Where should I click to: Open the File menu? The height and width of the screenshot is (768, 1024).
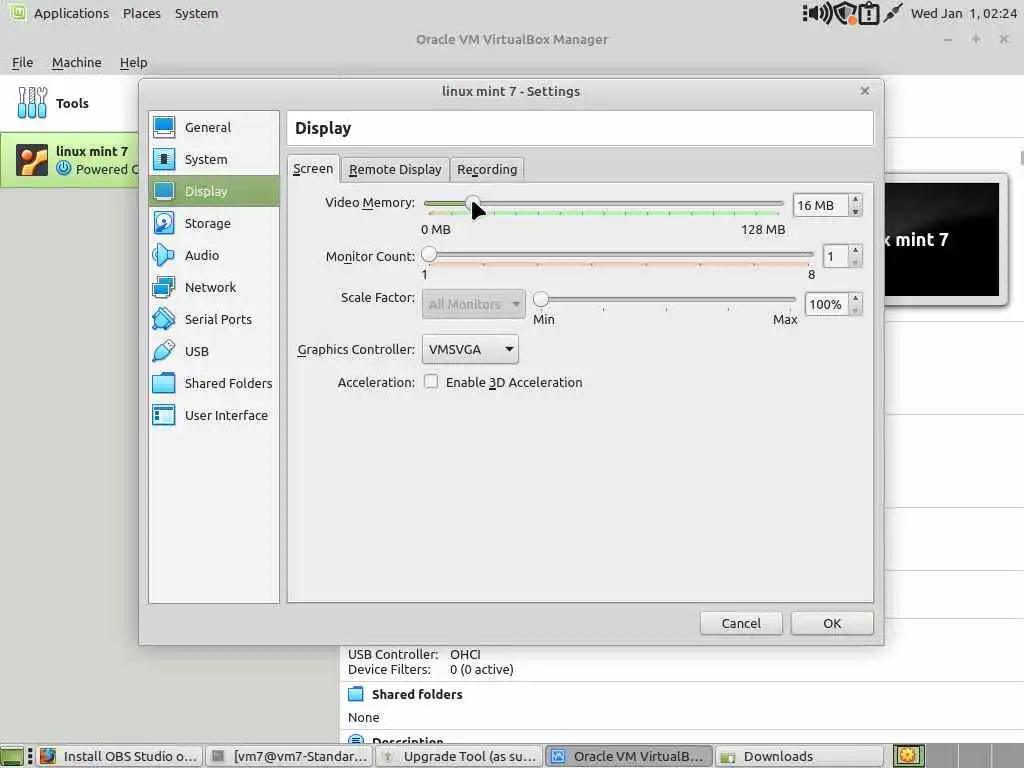coord(22,62)
